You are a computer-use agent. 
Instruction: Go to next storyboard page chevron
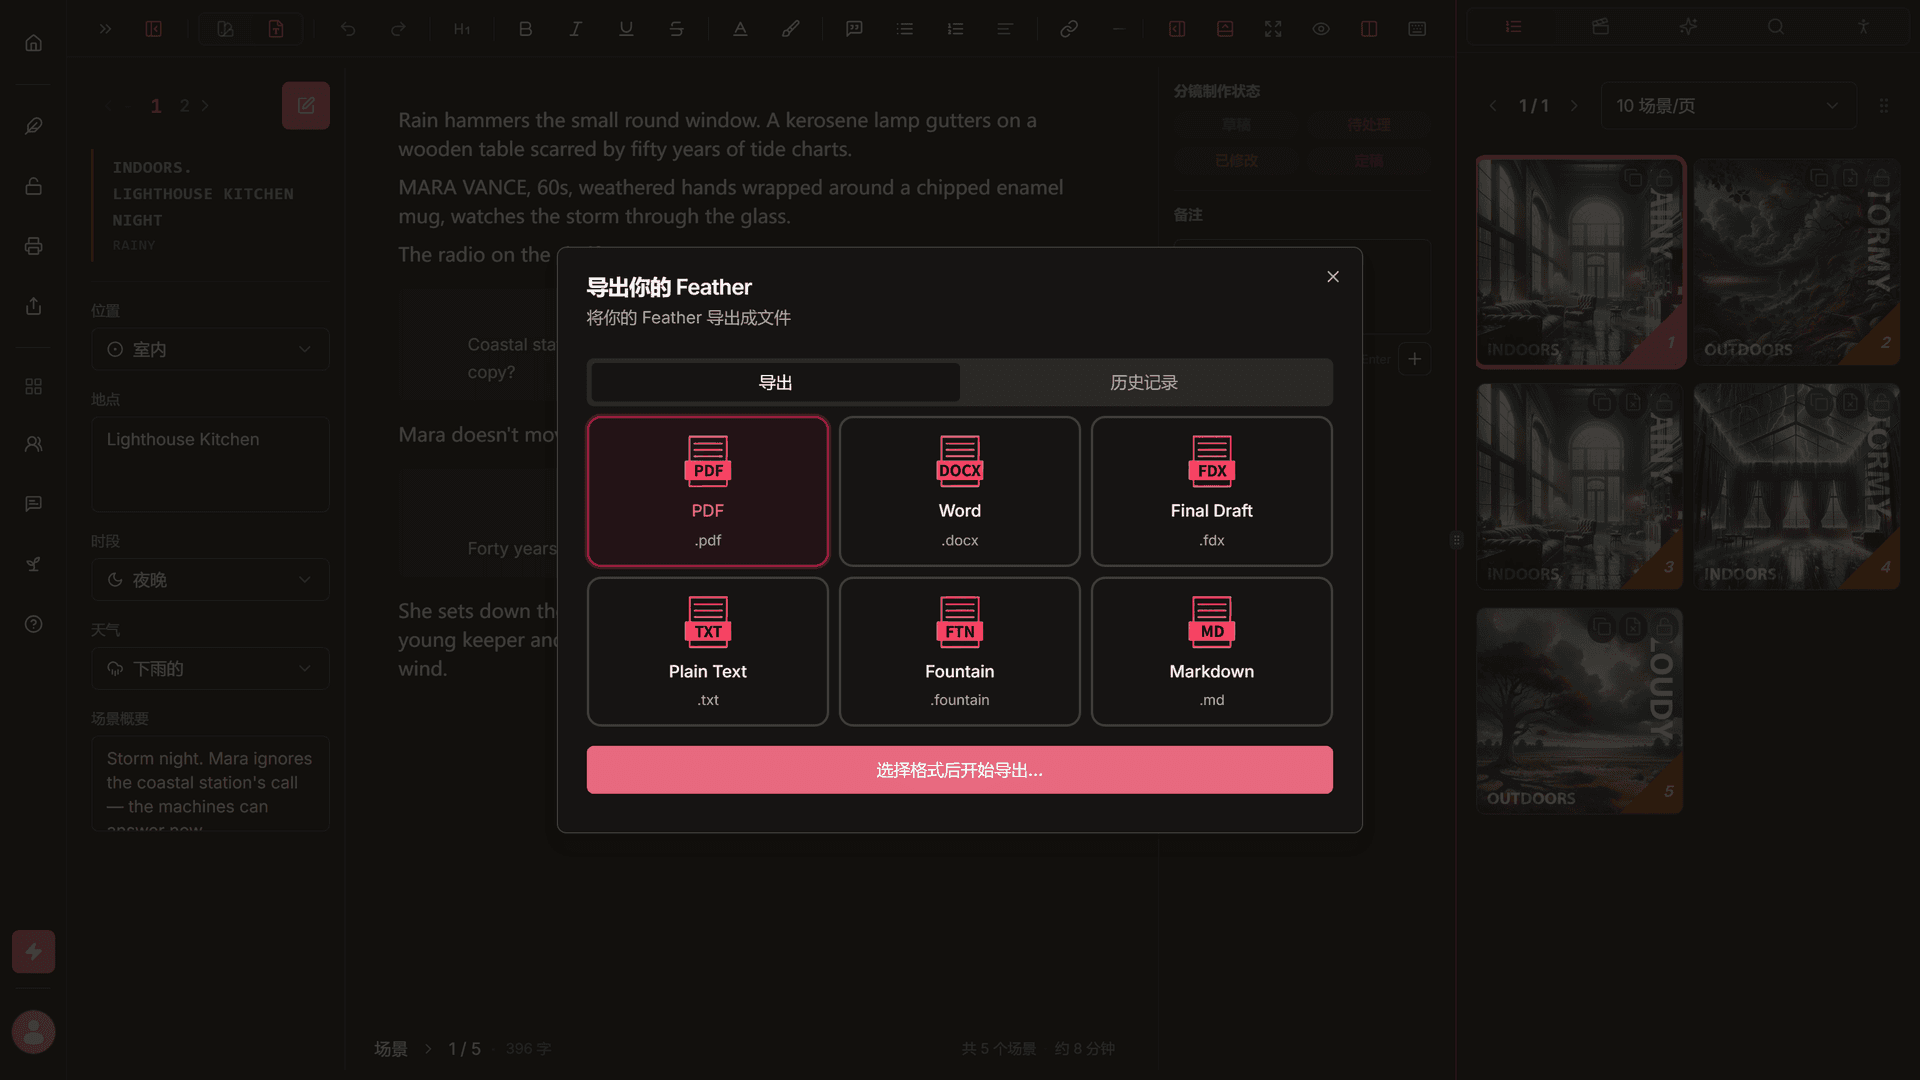pyautogui.click(x=1575, y=105)
